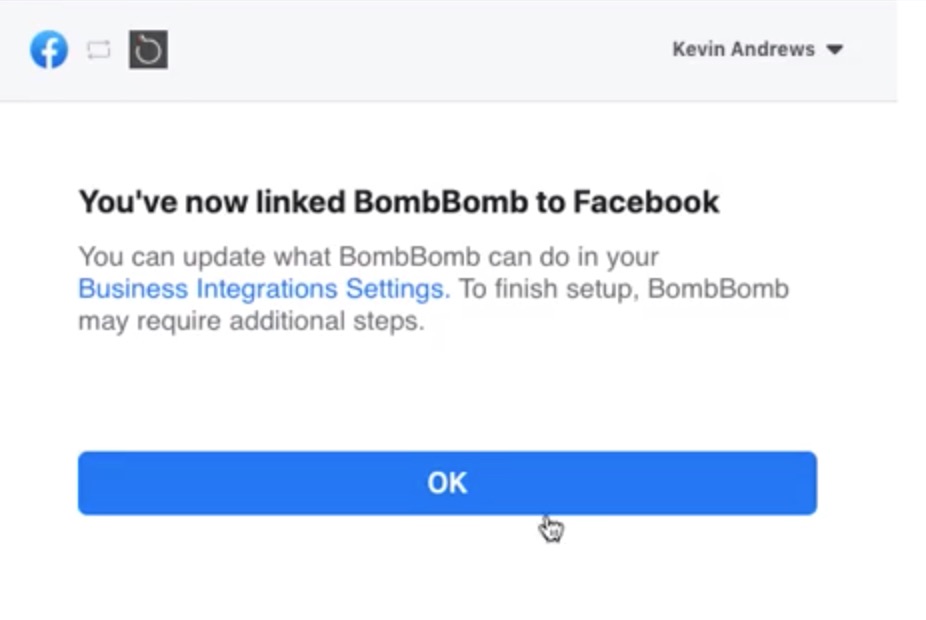This screenshot has width=926, height=620.
Task: Click the Facebook logo icon
Action: click(49, 50)
